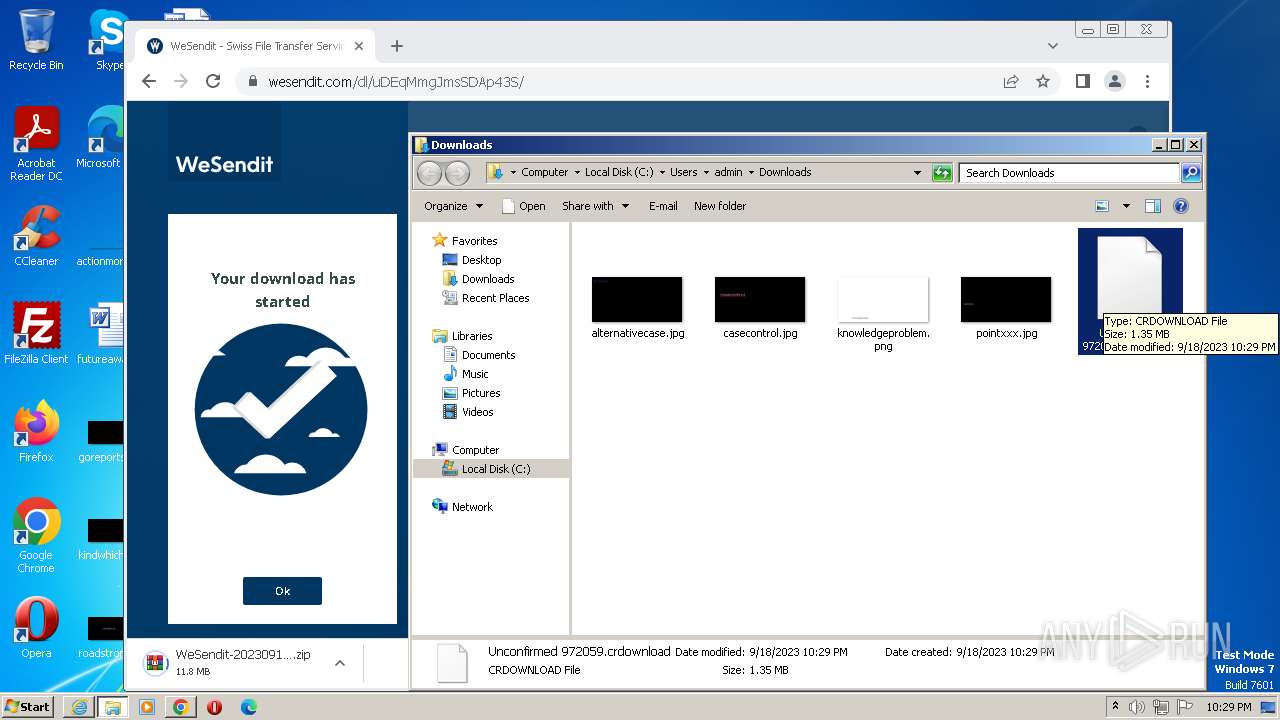Open Chrome three-dot menu

pyautogui.click(x=1147, y=81)
